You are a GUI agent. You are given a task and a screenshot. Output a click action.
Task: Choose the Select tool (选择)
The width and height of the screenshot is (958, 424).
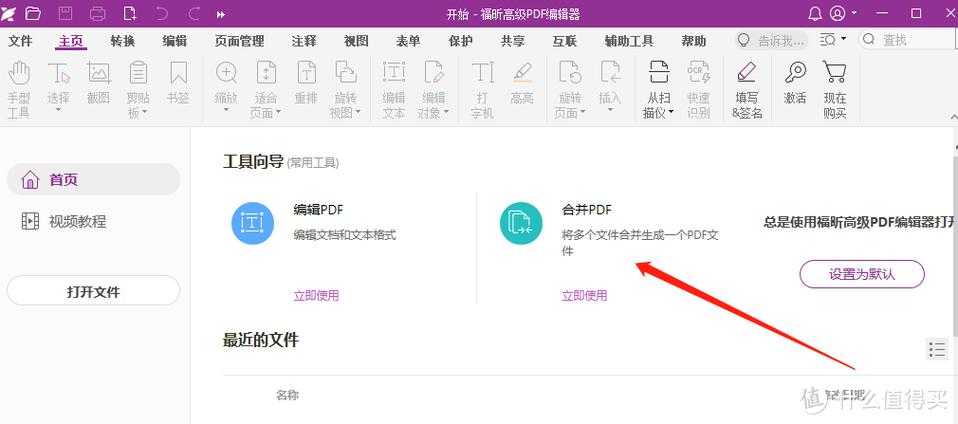point(59,87)
